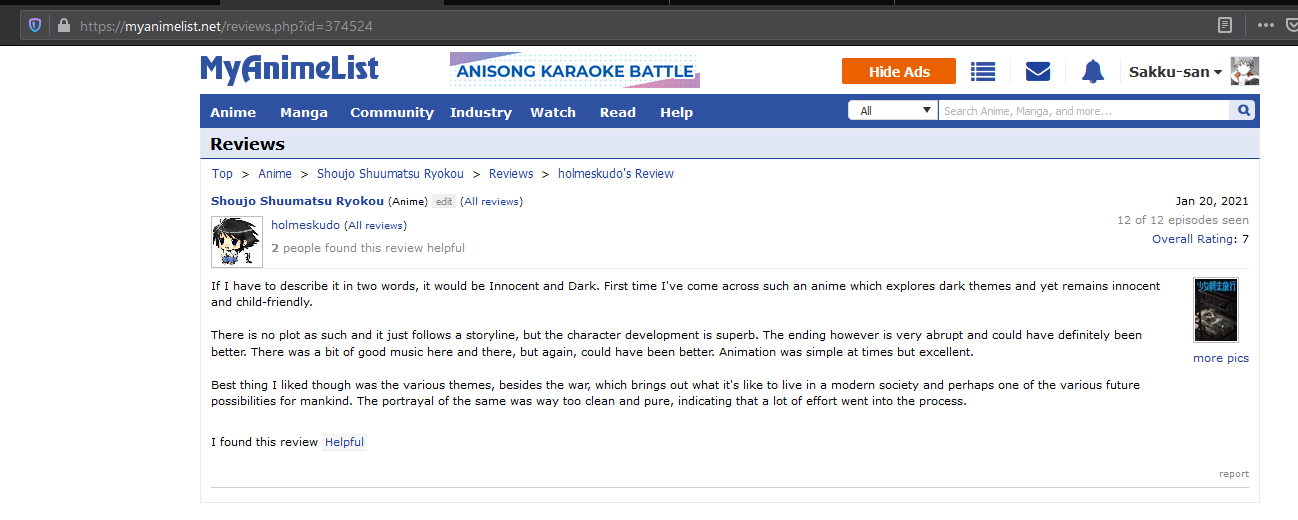Click the Shoujo Shuumatsu Ryokou cover thumbnail
The height and width of the screenshot is (520, 1298).
click(1216, 310)
